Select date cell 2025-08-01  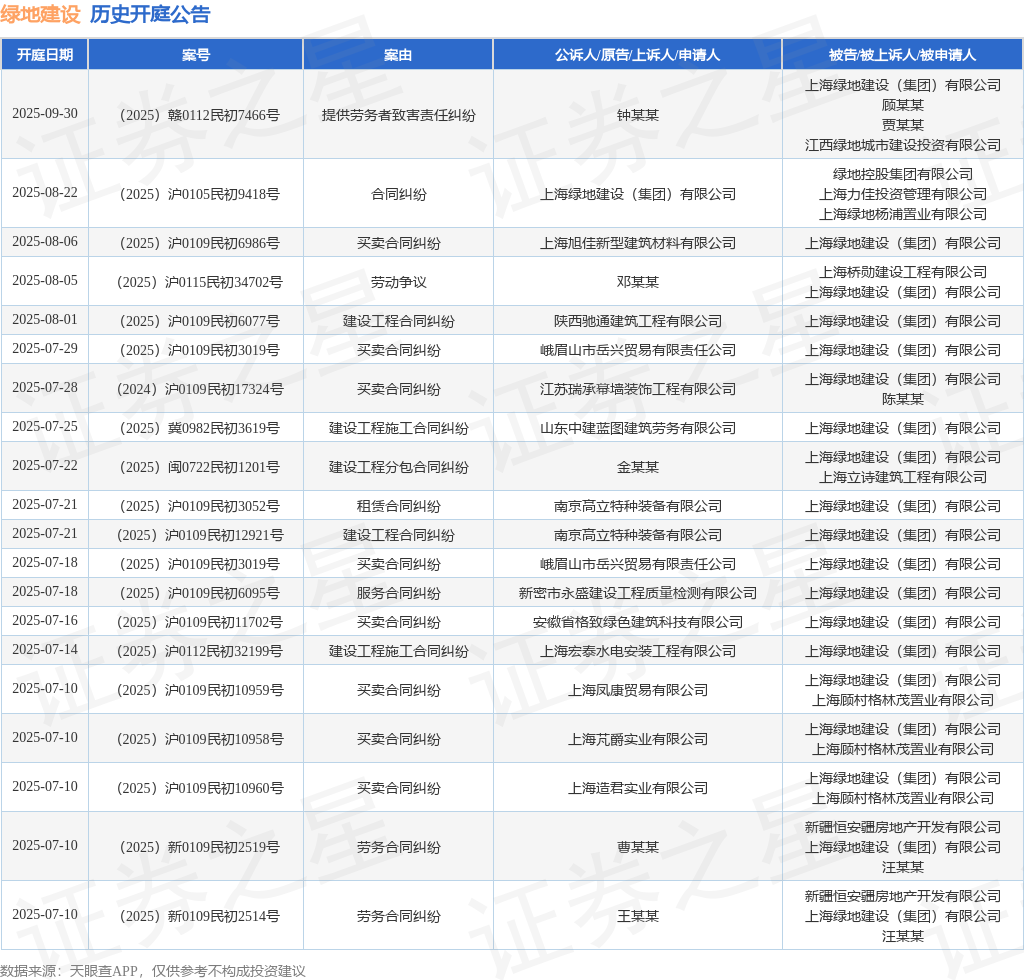(45, 319)
